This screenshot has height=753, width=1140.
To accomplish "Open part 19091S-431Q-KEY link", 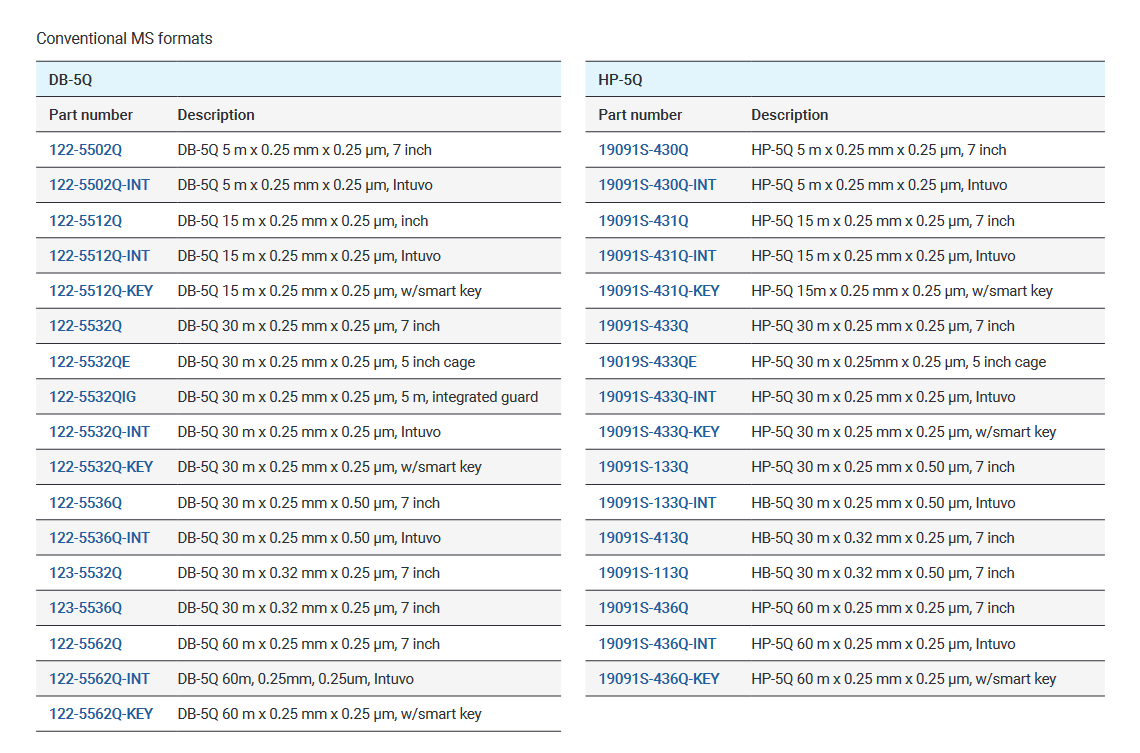I will click(x=659, y=291).
